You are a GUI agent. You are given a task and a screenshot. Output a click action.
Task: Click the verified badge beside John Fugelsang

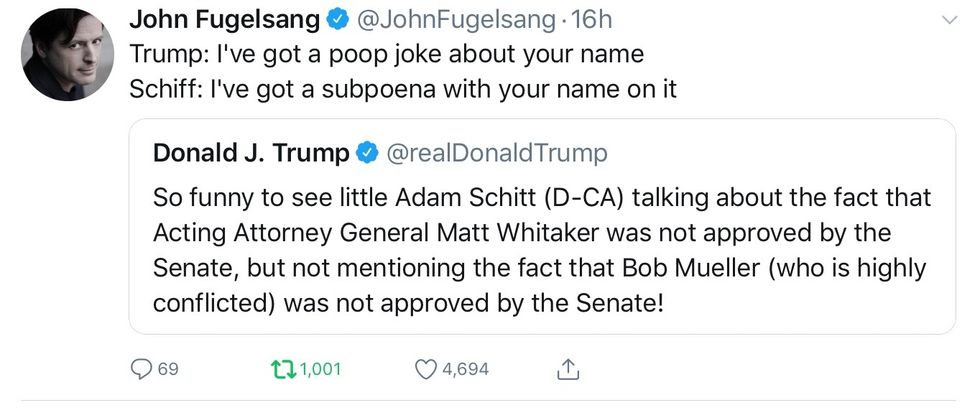click(x=339, y=21)
